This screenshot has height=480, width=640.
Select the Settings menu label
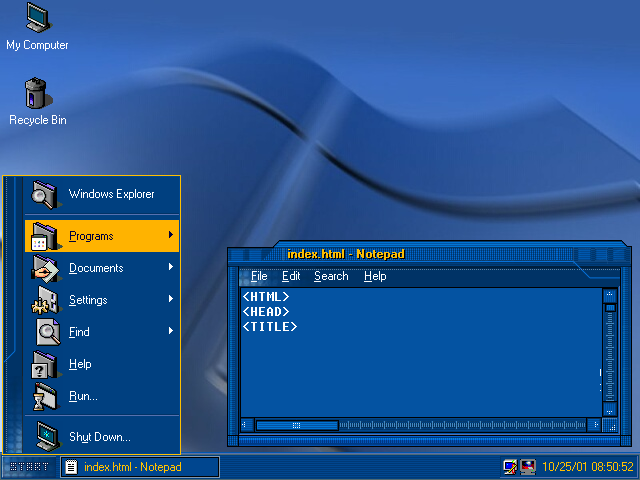88,300
